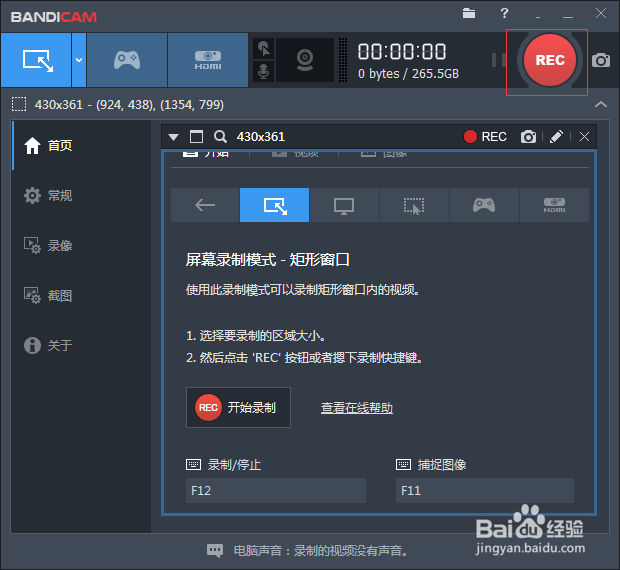This screenshot has width=620, height=570.
Task: Toggle the webcam overlay icon
Action: 305,60
